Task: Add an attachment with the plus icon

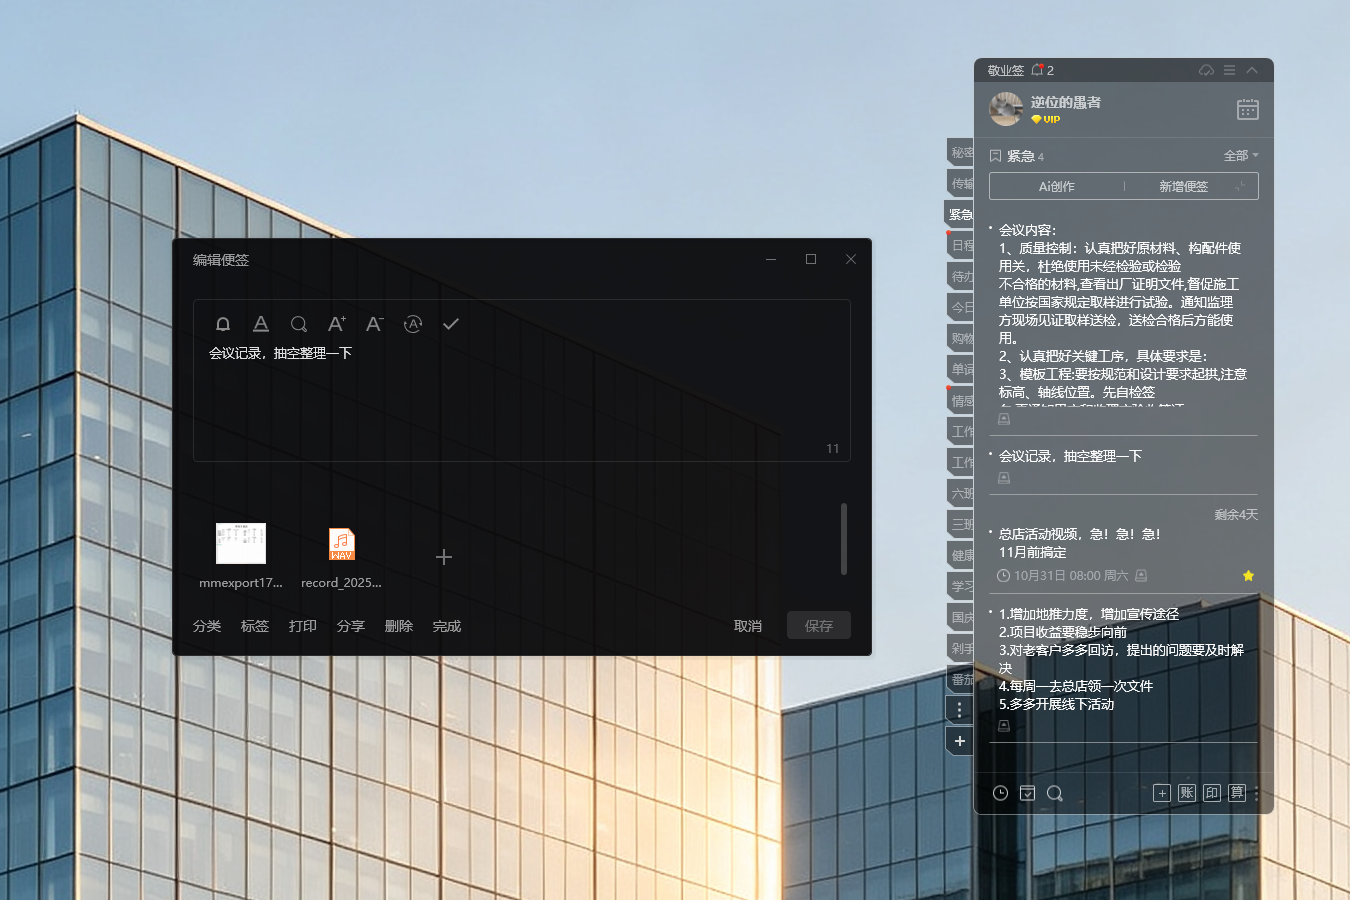Action: coord(444,557)
